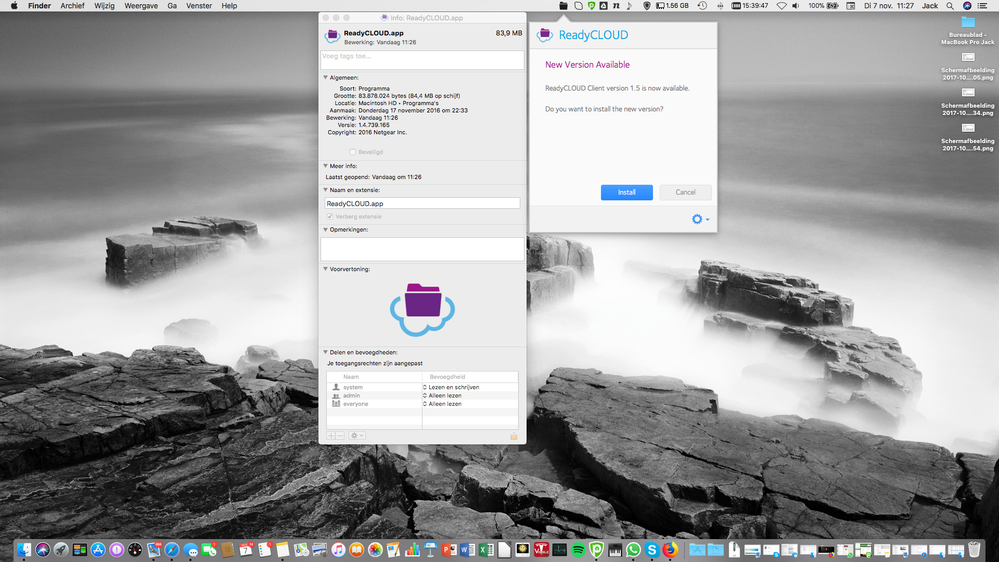Viewport: 999px width, 562px height.
Task: Open Word from the Dock
Action: point(468,549)
